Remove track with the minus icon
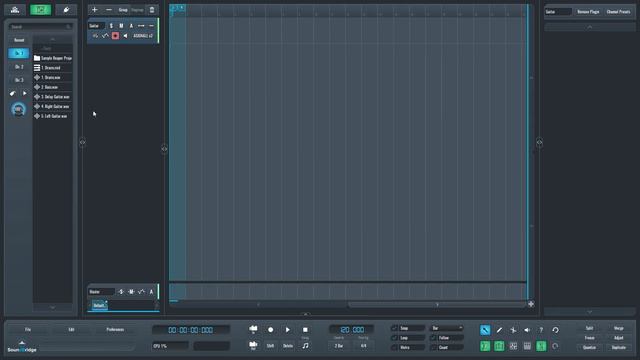The image size is (640, 360). [109, 10]
